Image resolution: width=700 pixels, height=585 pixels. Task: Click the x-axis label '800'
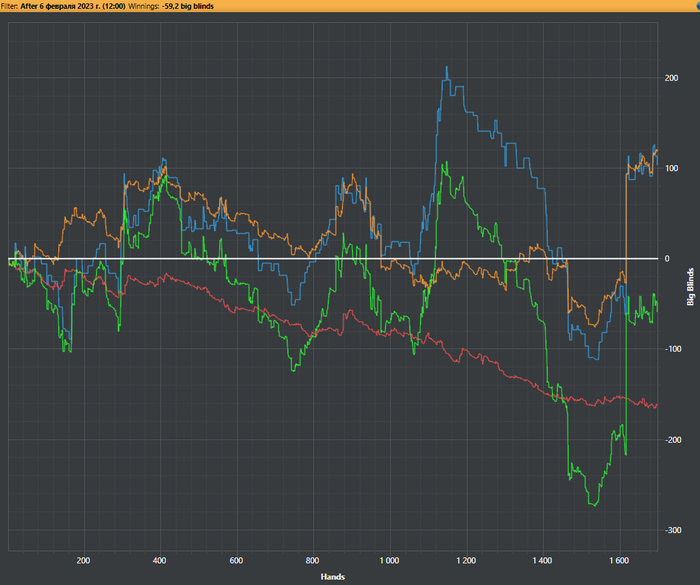(x=312, y=560)
